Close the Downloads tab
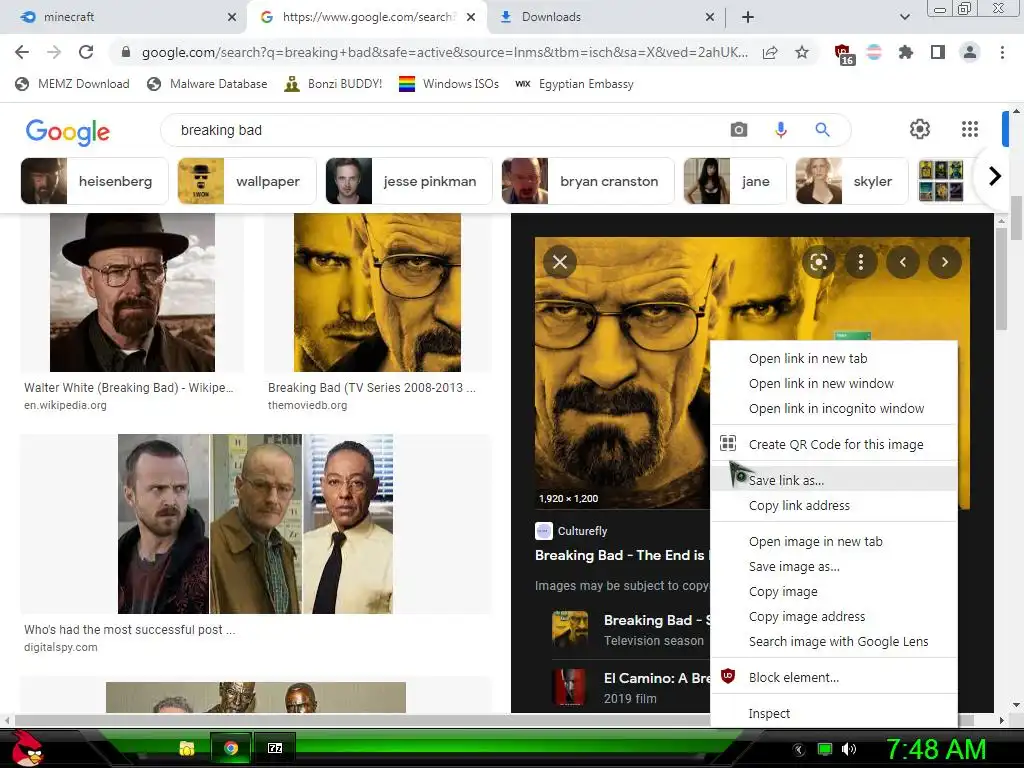 (710, 17)
